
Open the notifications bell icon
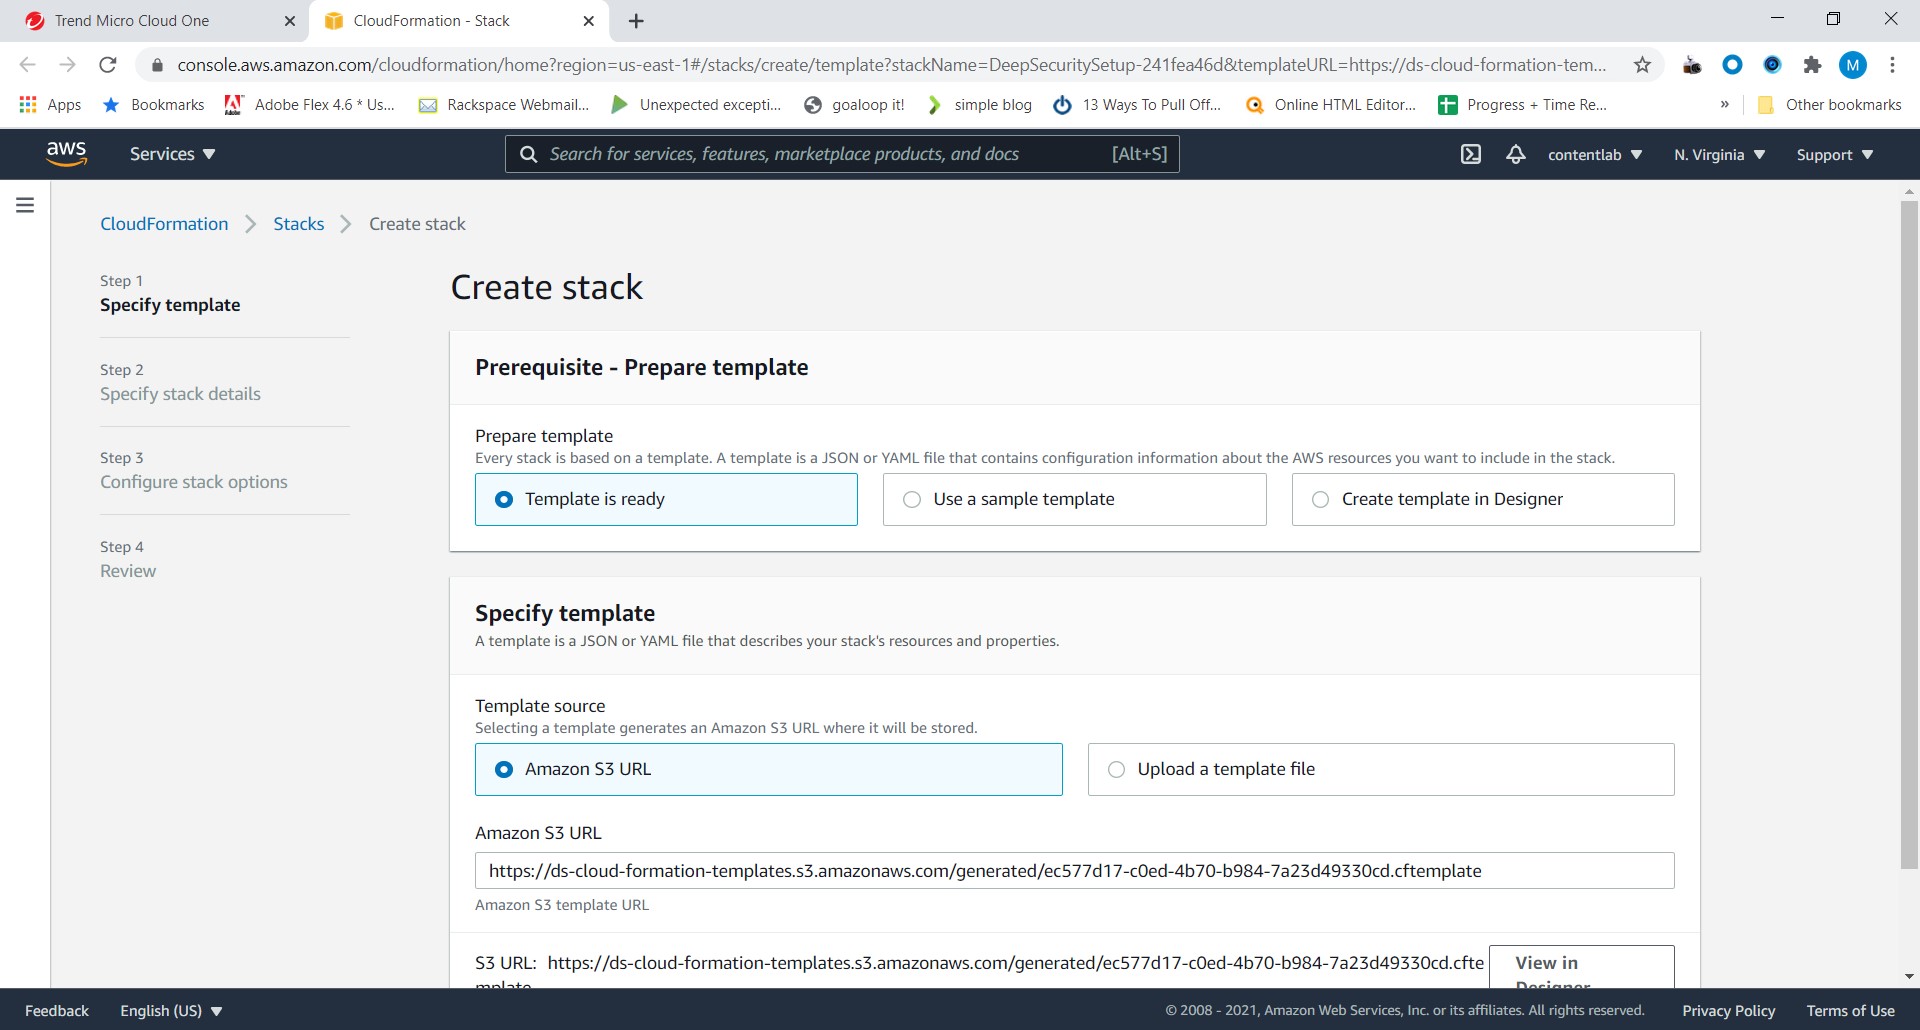1516,154
